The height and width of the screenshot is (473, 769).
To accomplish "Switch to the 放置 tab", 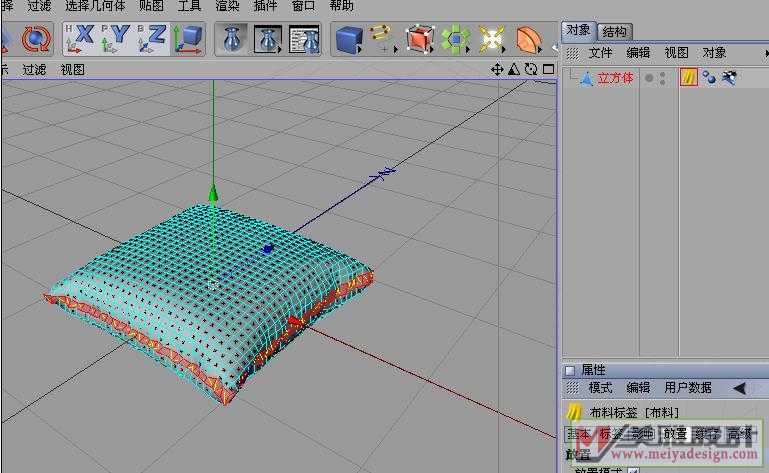I will pyautogui.click(x=675, y=434).
